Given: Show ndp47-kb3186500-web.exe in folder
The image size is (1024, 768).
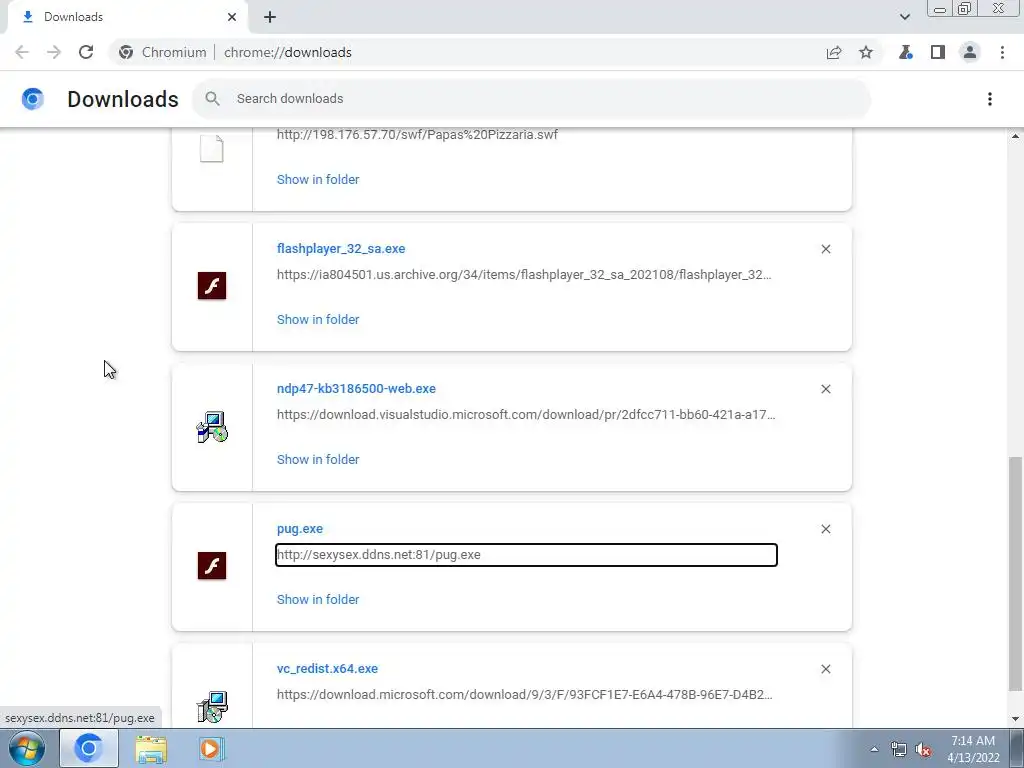Looking at the screenshot, I should pos(318,459).
